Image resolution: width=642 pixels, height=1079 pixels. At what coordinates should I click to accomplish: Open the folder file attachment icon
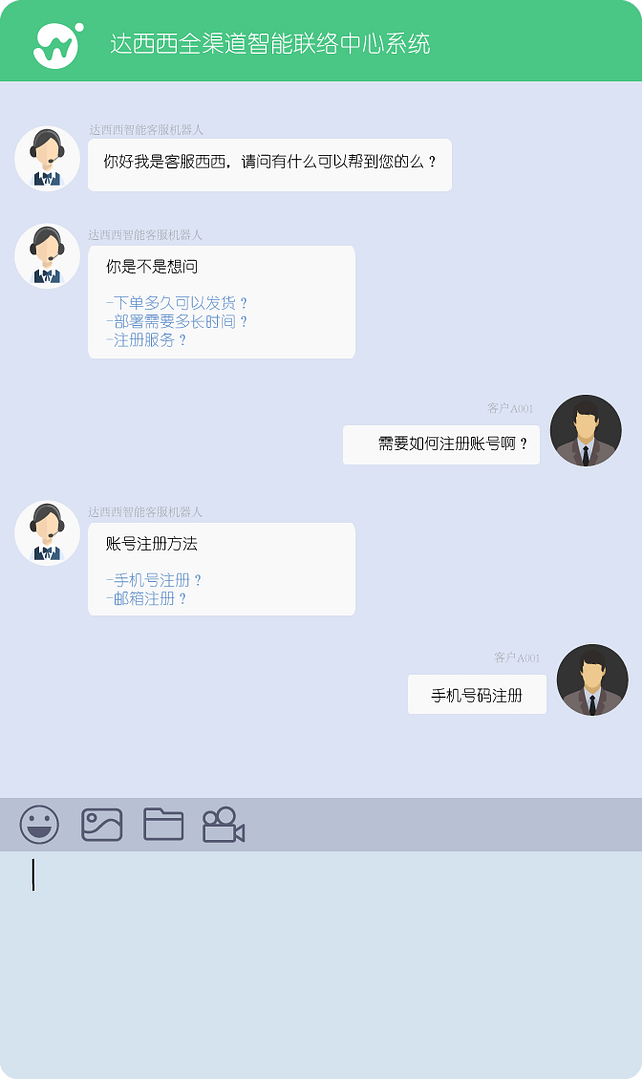163,824
